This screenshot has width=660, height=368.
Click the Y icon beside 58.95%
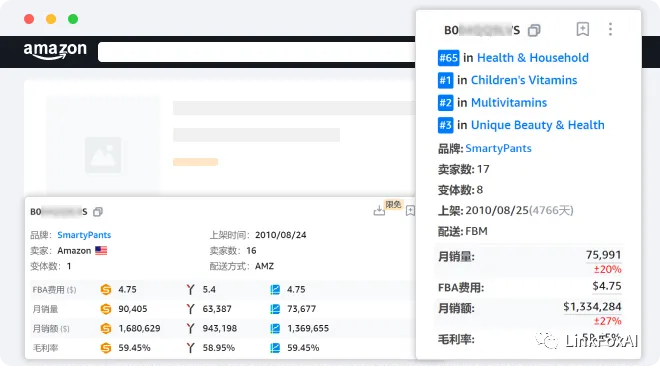point(191,348)
